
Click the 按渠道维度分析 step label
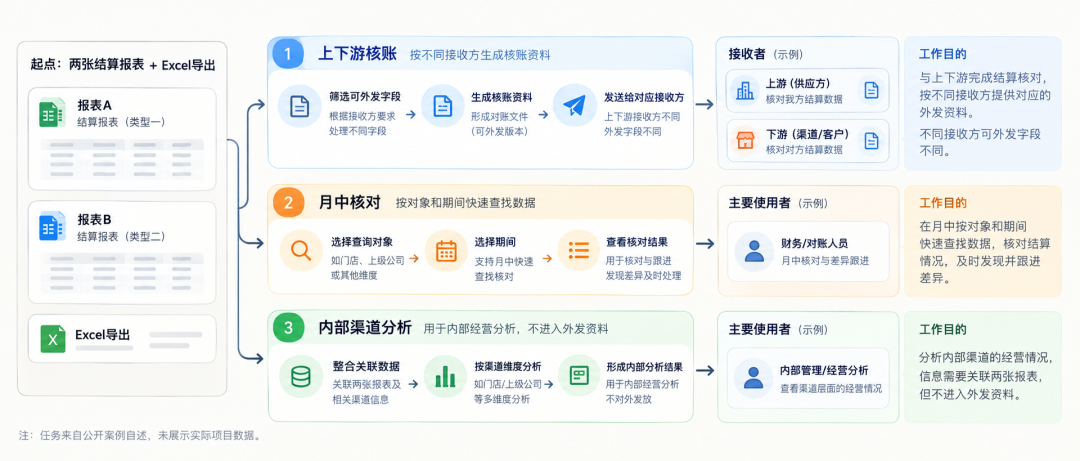508,366
